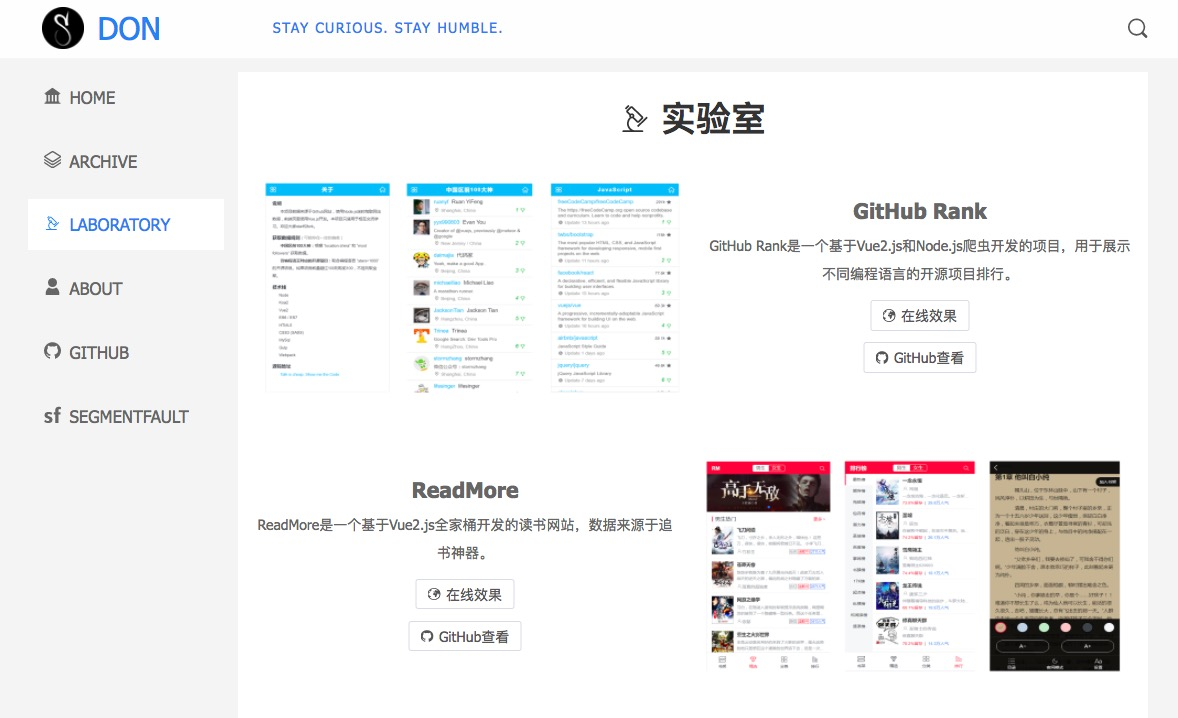Image resolution: width=1178 pixels, height=718 pixels.
Task: Open the GitHub Rank about-page screenshot
Action: [x=327, y=287]
